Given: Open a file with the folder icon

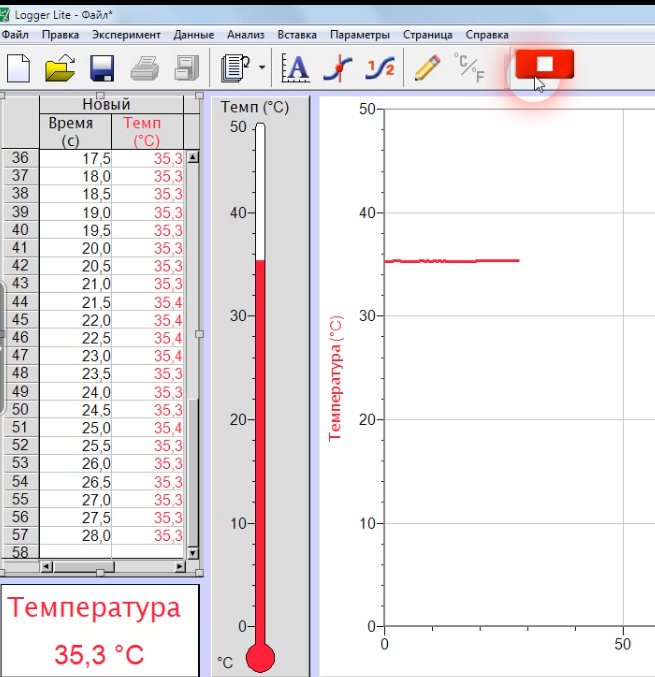Looking at the screenshot, I should coord(60,68).
